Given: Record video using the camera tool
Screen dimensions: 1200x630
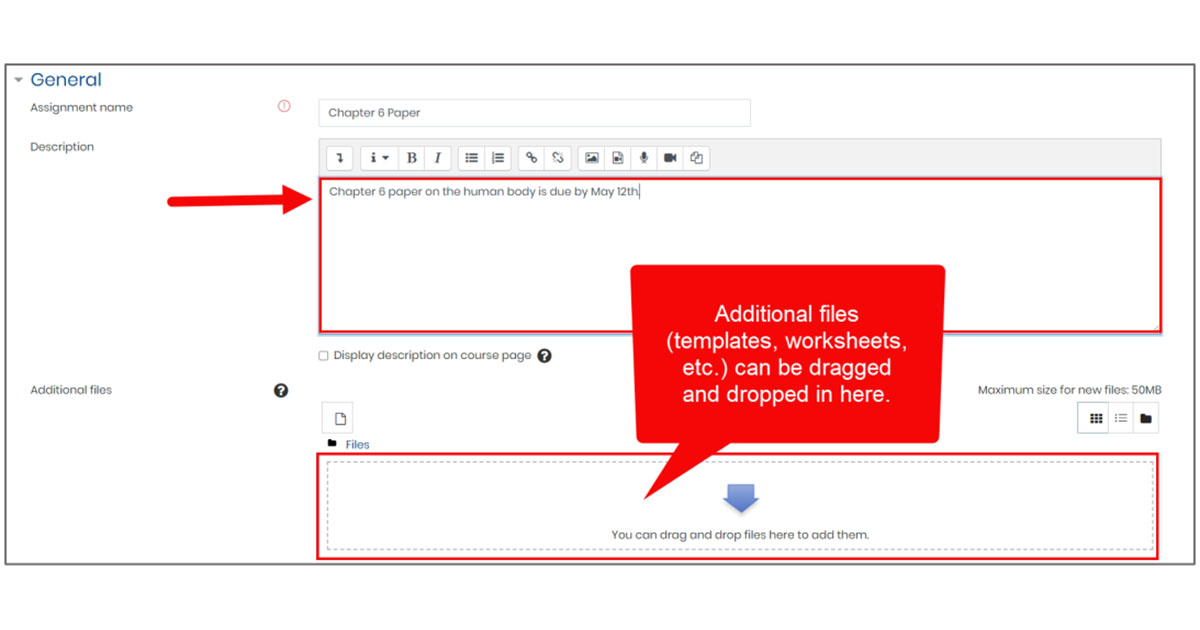Looking at the screenshot, I should coord(670,157).
